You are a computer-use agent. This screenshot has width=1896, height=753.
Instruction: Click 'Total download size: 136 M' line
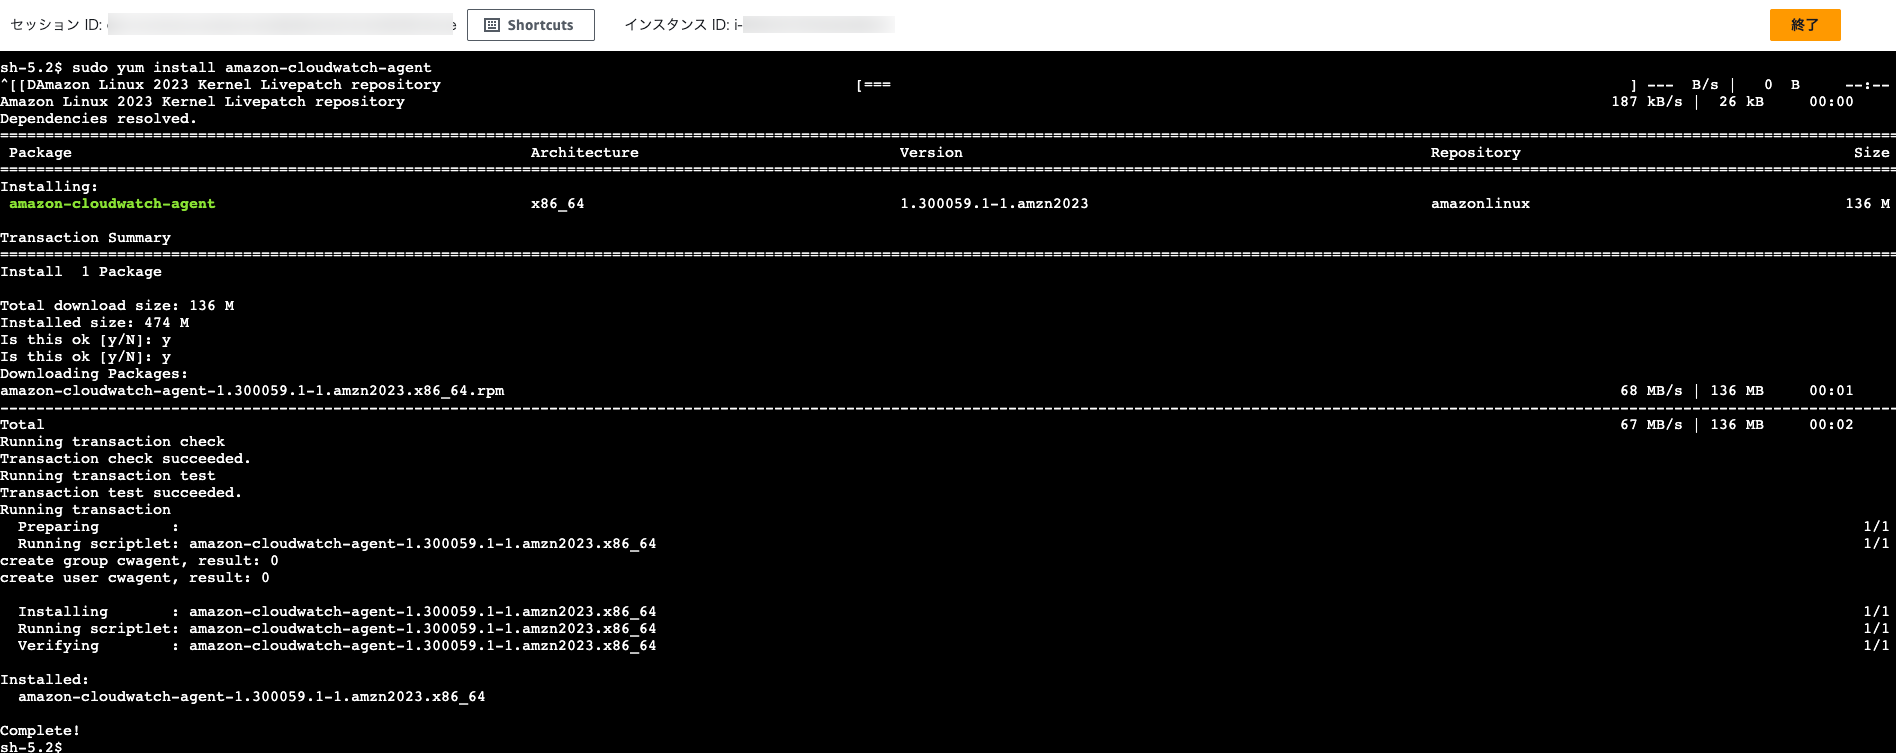(x=117, y=306)
